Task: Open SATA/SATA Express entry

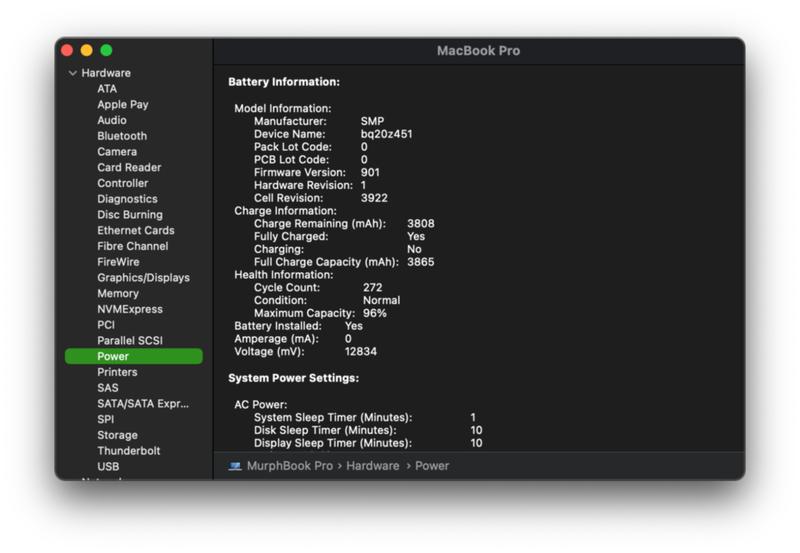Action: [x=143, y=404]
